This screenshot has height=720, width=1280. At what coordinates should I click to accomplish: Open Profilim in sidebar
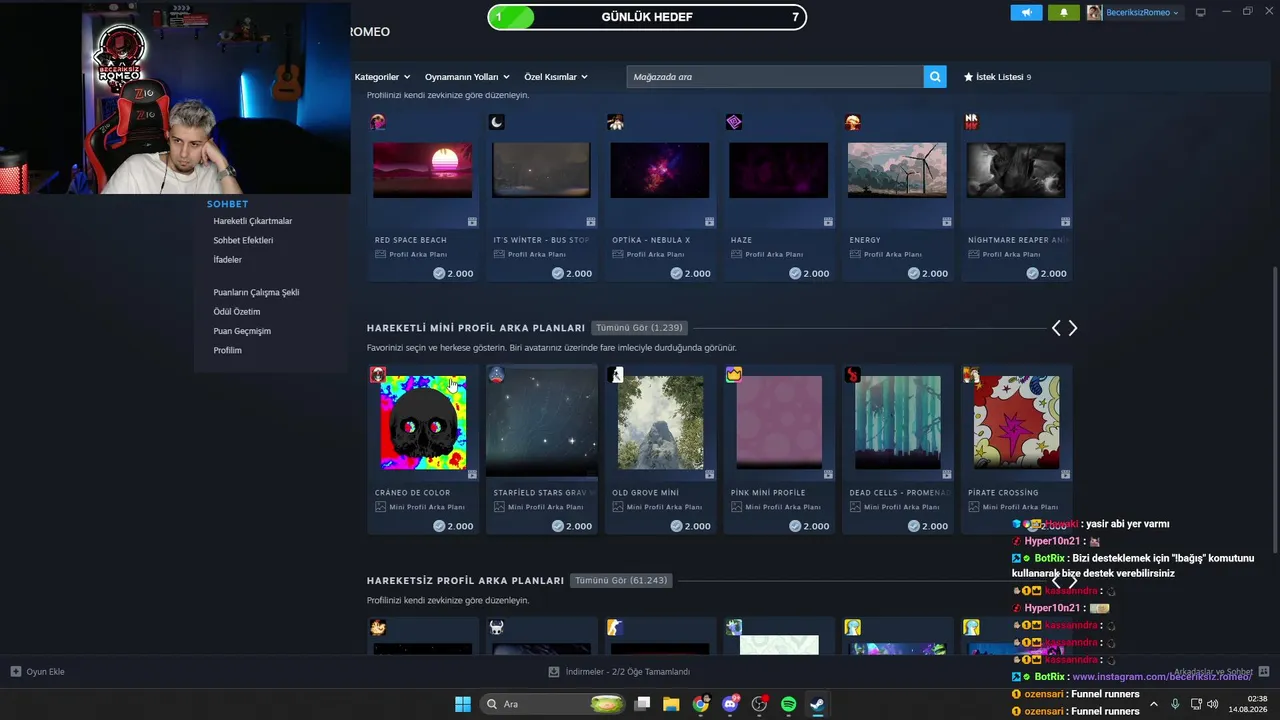(227, 350)
